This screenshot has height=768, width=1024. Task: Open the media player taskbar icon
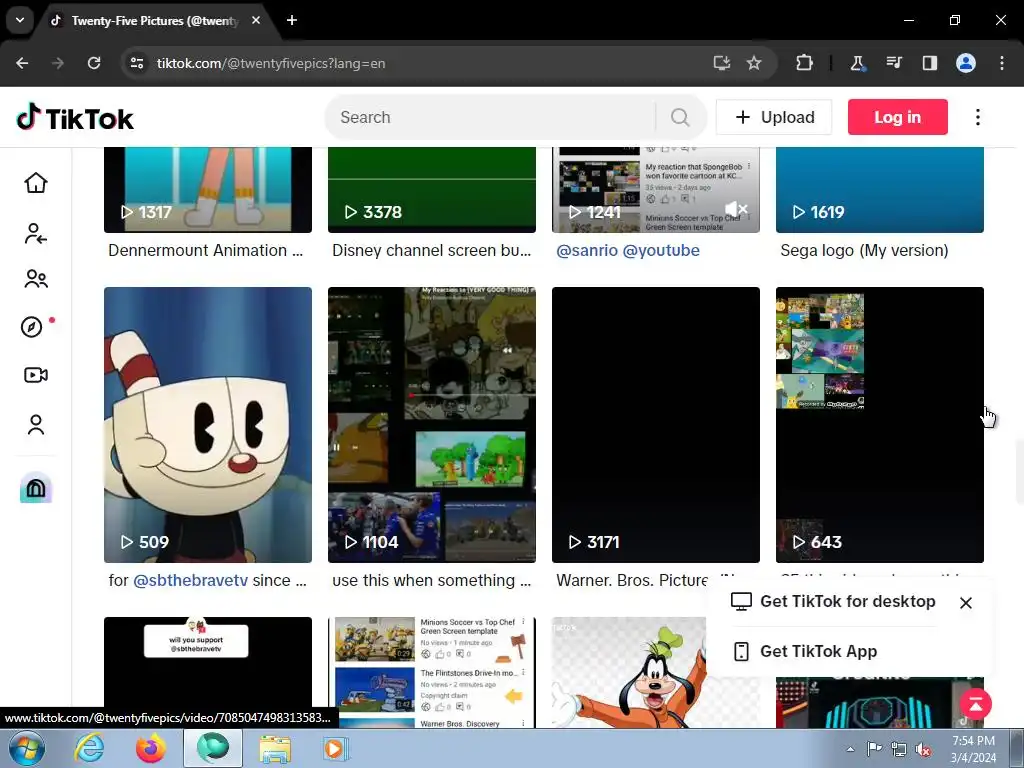336,748
